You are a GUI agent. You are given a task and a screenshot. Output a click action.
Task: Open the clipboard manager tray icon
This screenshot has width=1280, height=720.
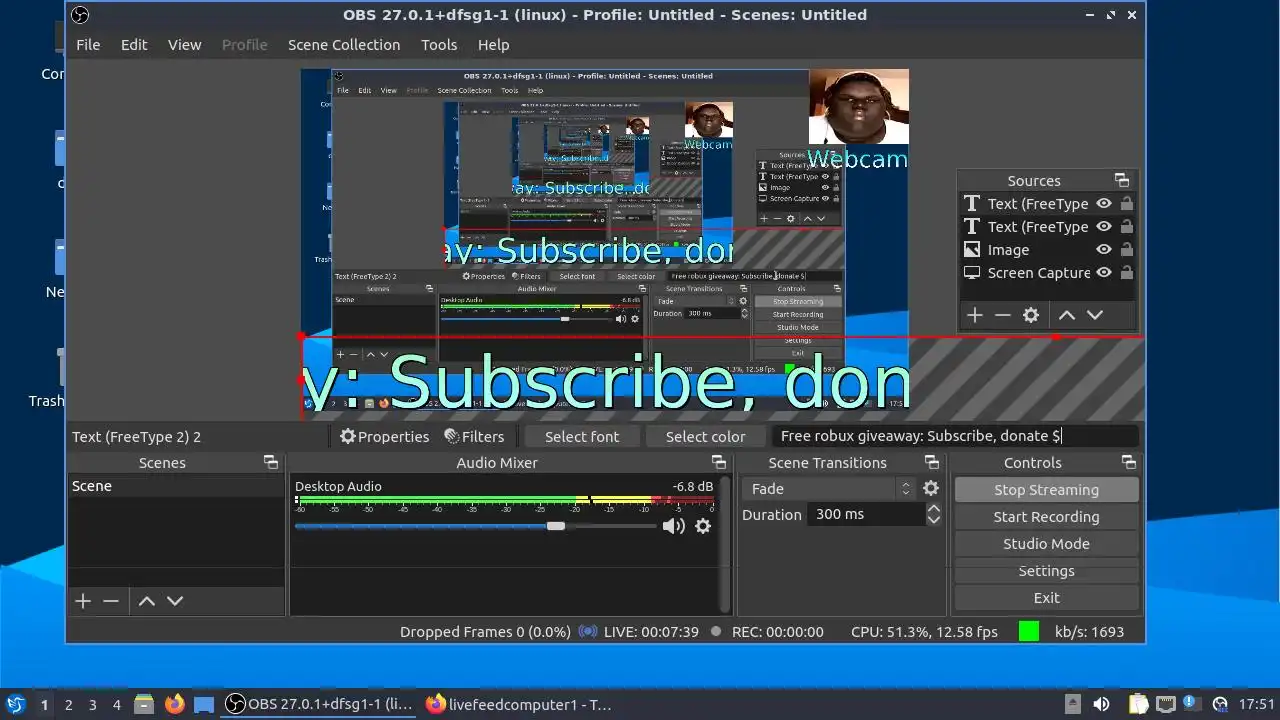[x=1139, y=704]
